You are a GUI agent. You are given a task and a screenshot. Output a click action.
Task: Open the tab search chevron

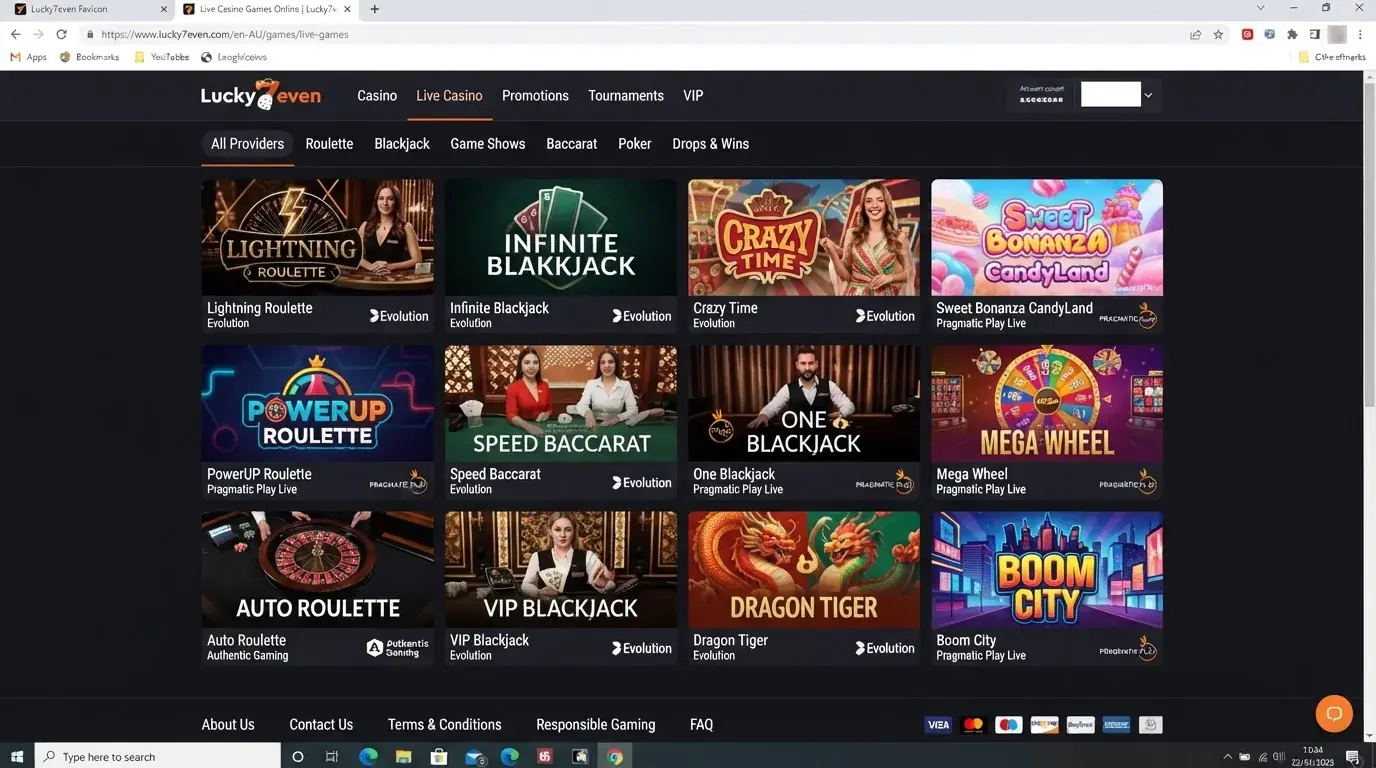[x=1260, y=8]
